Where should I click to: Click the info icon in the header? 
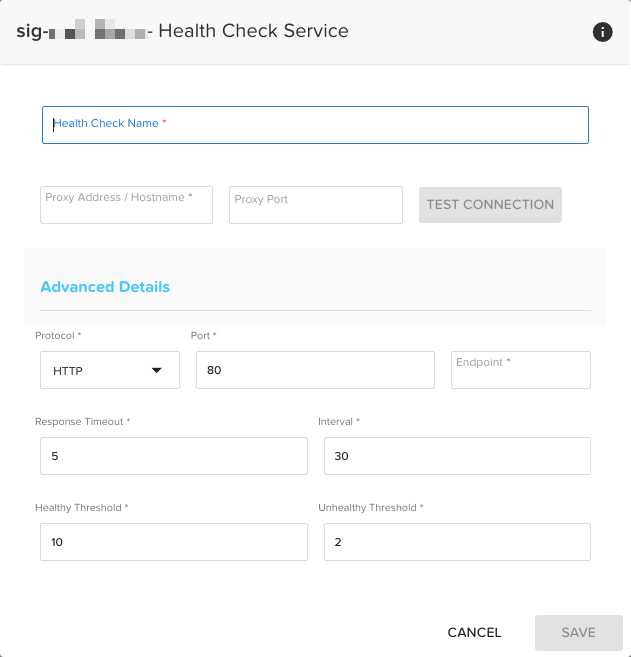(x=602, y=32)
